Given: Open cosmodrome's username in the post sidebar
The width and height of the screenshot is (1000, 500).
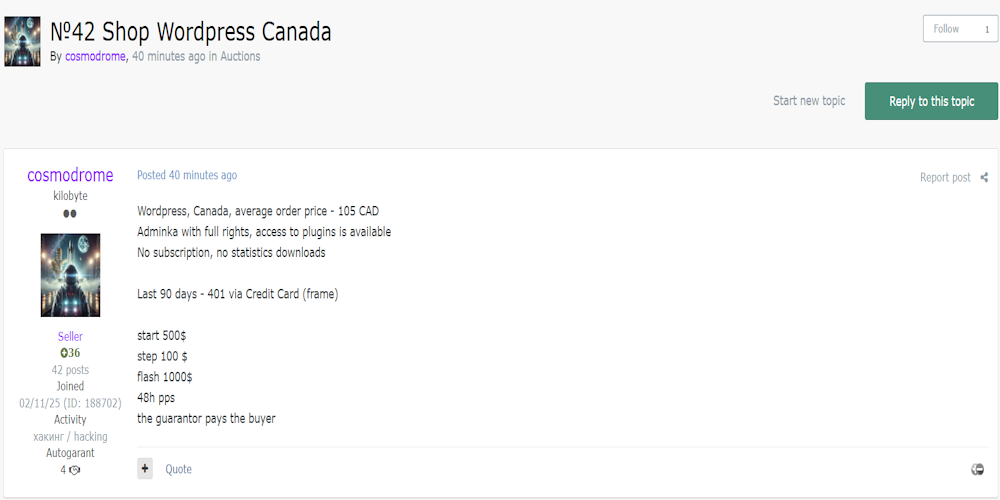Looking at the screenshot, I should pyautogui.click(x=70, y=176).
